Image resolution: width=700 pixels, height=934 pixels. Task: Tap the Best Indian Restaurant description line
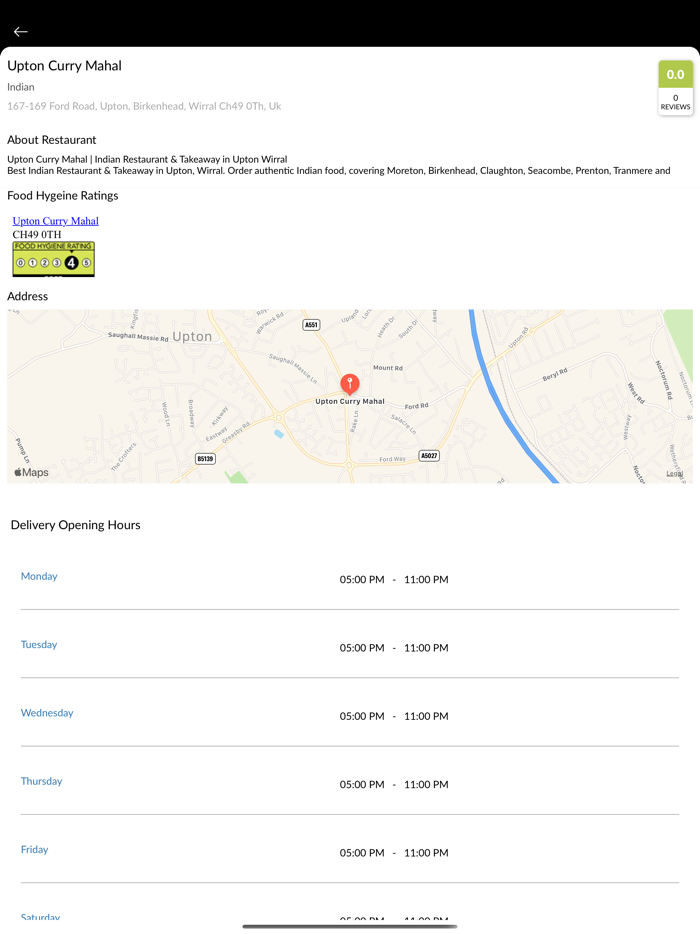point(338,170)
